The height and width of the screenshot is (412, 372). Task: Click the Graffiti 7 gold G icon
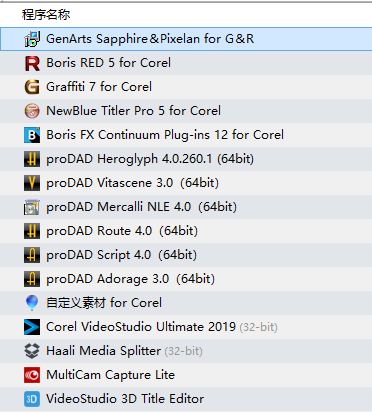click(x=32, y=87)
